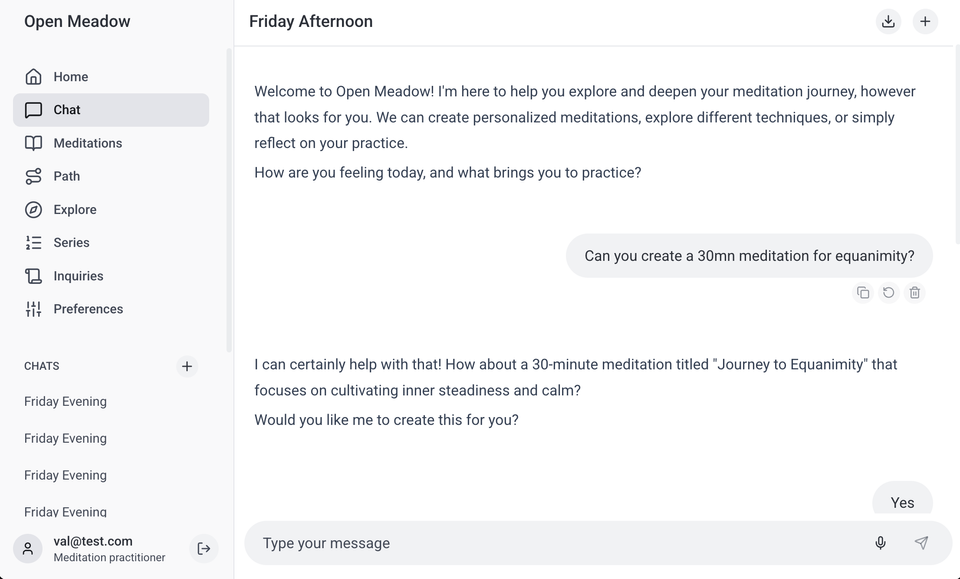Navigate to Explore
This screenshot has height=579, width=960.
[75, 210]
